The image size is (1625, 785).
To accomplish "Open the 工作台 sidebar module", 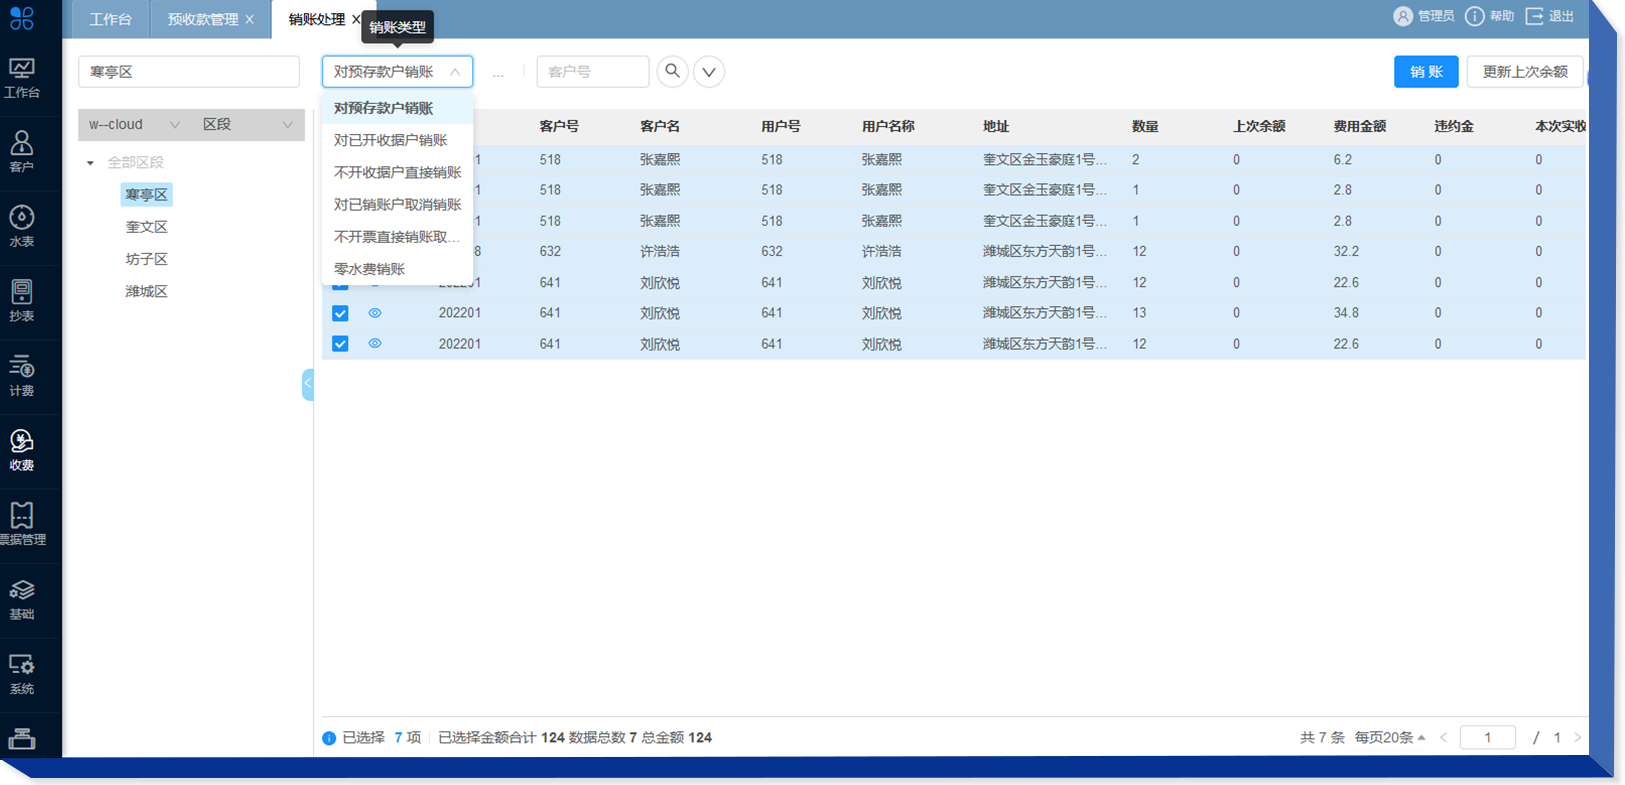I will click(x=21, y=78).
